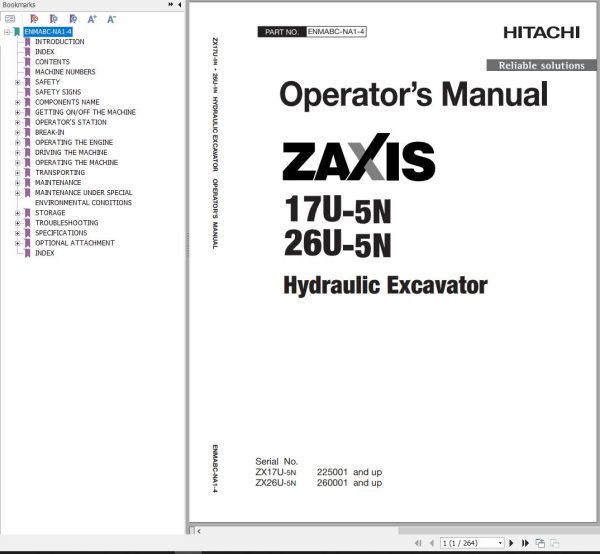The height and width of the screenshot is (554, 600).
Task: Open the final INDEX bookmark after OPTIONAL ATTACHMENT
Action: tap(45, 253)
